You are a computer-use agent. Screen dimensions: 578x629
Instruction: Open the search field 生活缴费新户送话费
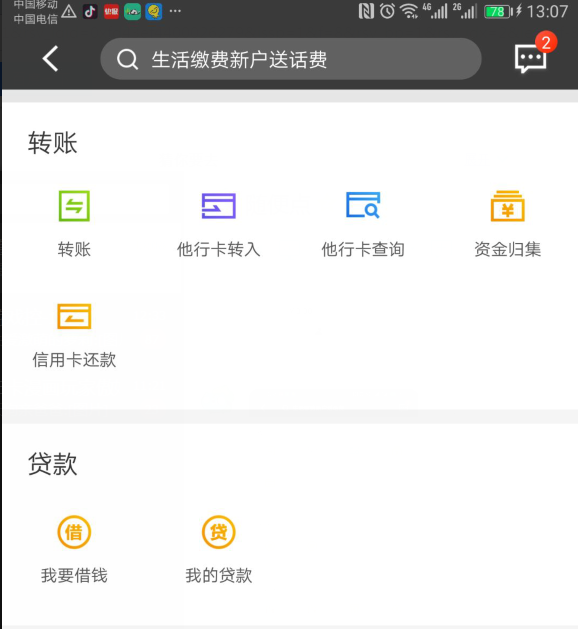point(290,59)
